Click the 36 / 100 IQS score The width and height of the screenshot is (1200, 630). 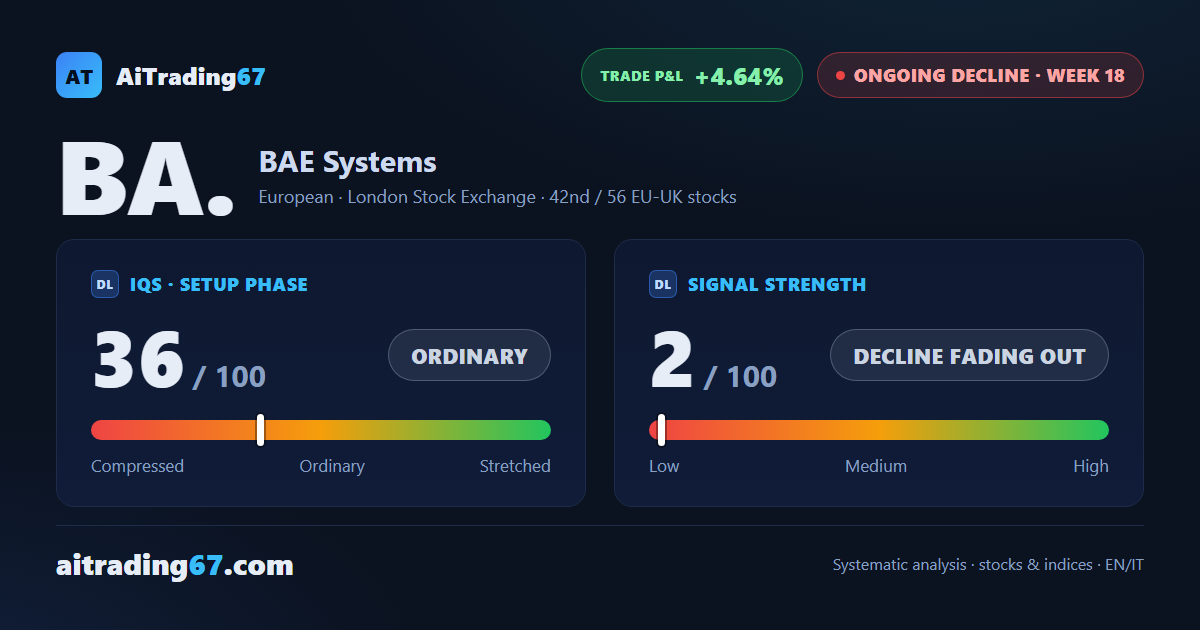click(179, 360)
